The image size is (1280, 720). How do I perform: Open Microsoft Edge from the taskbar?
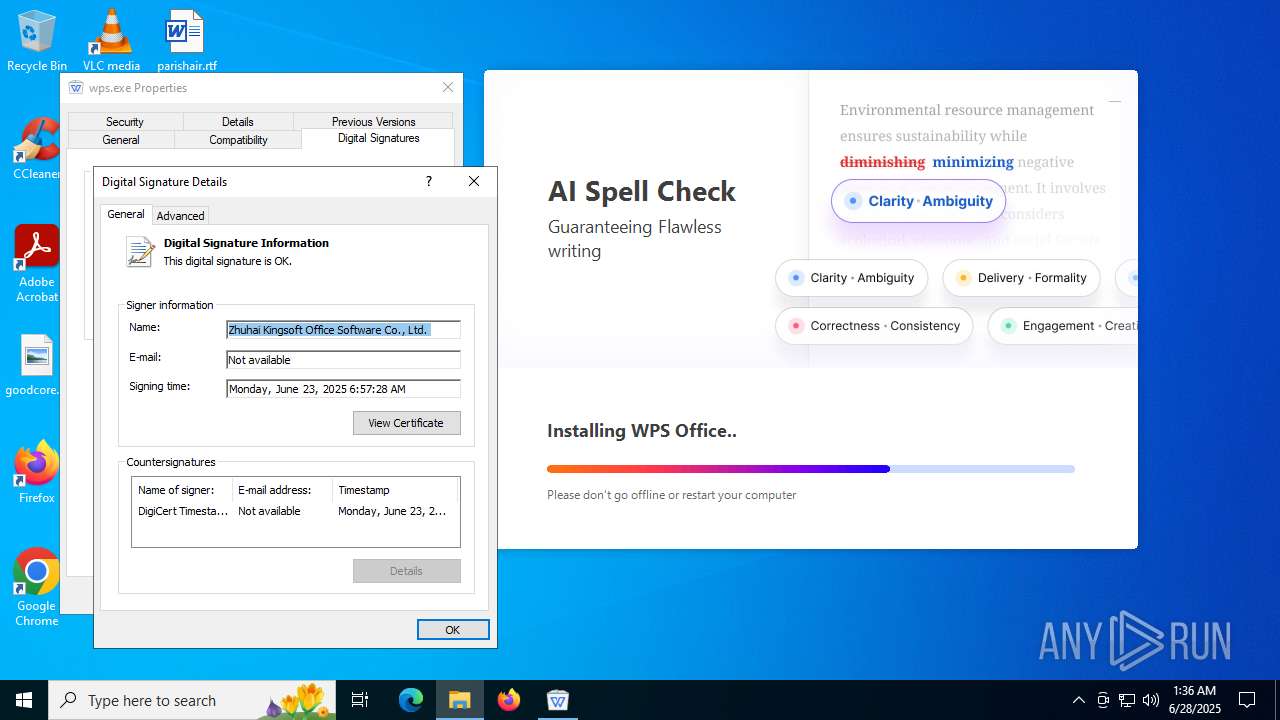[411, 700]
